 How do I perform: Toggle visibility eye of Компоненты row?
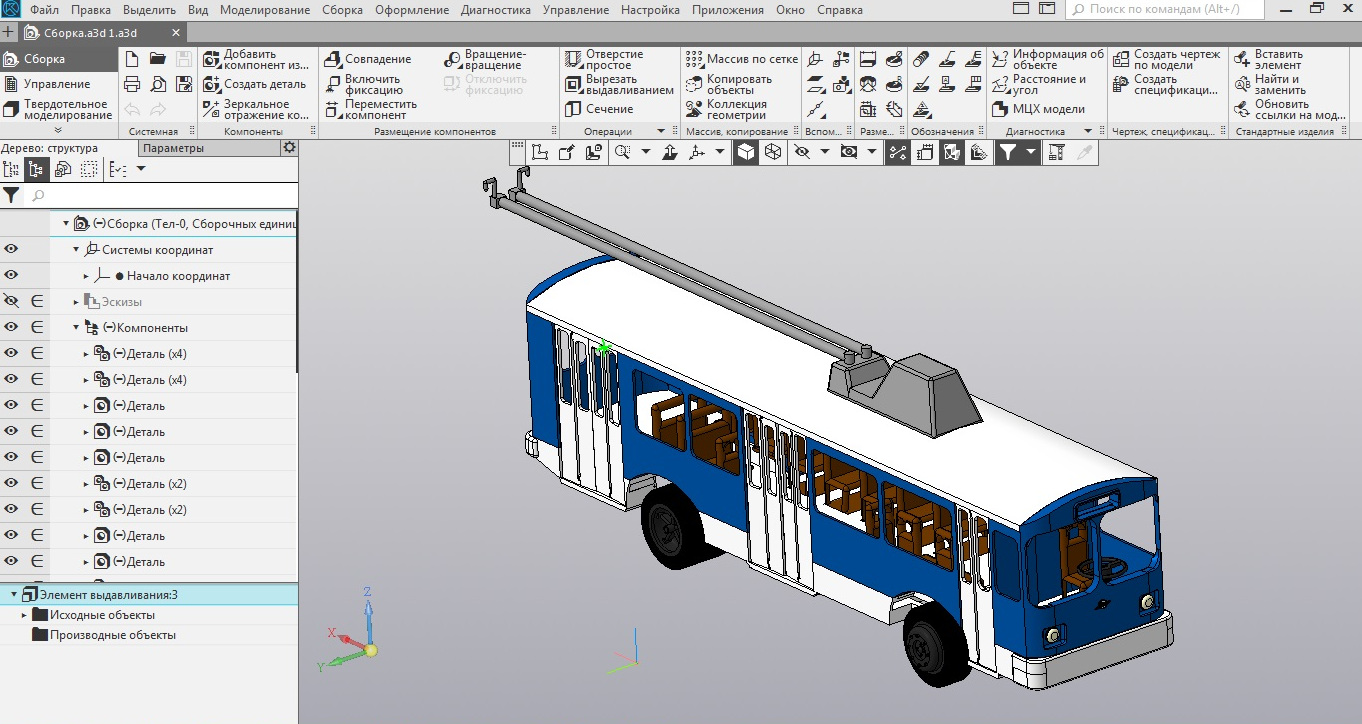tap(12, 327)
